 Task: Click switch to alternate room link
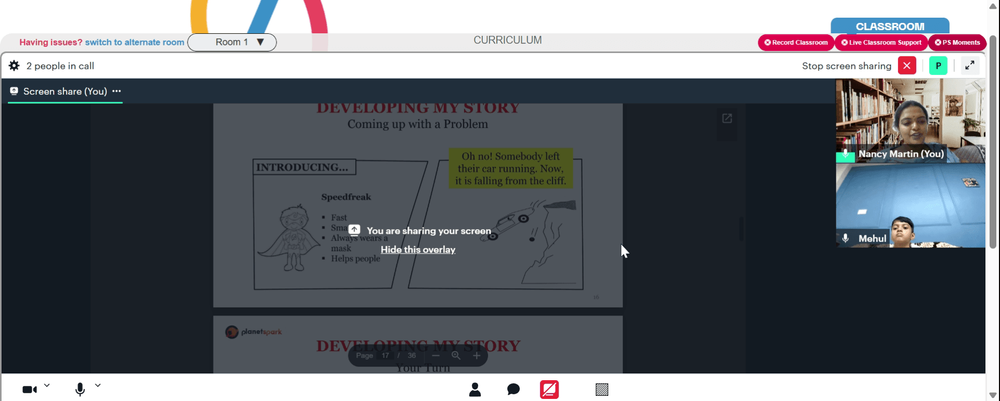click(135, 42)
